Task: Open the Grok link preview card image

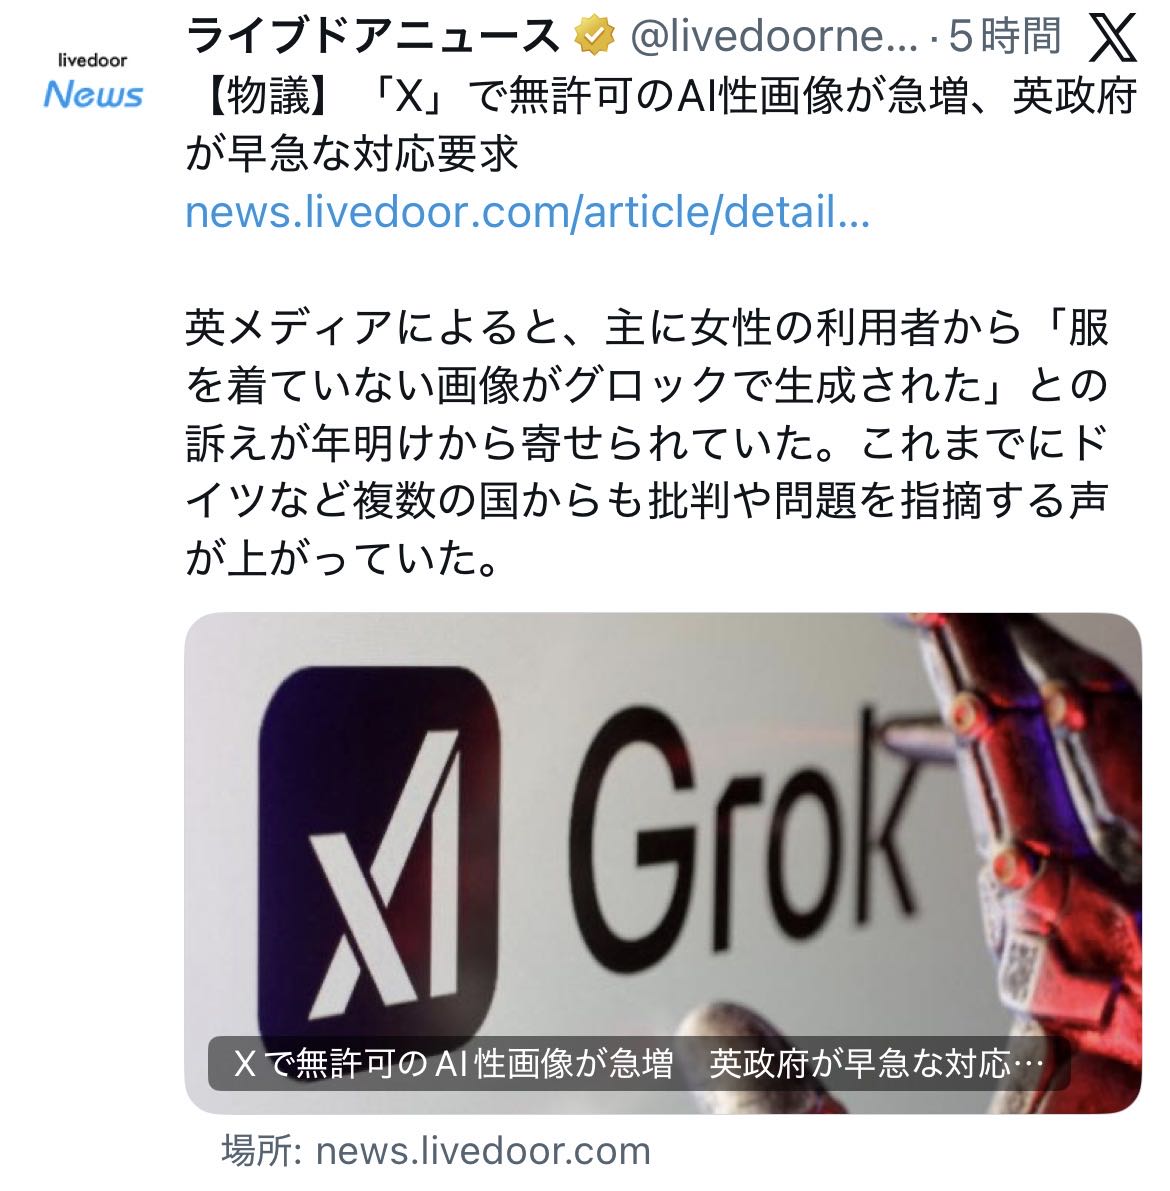Action: click(x=662, y=863)
